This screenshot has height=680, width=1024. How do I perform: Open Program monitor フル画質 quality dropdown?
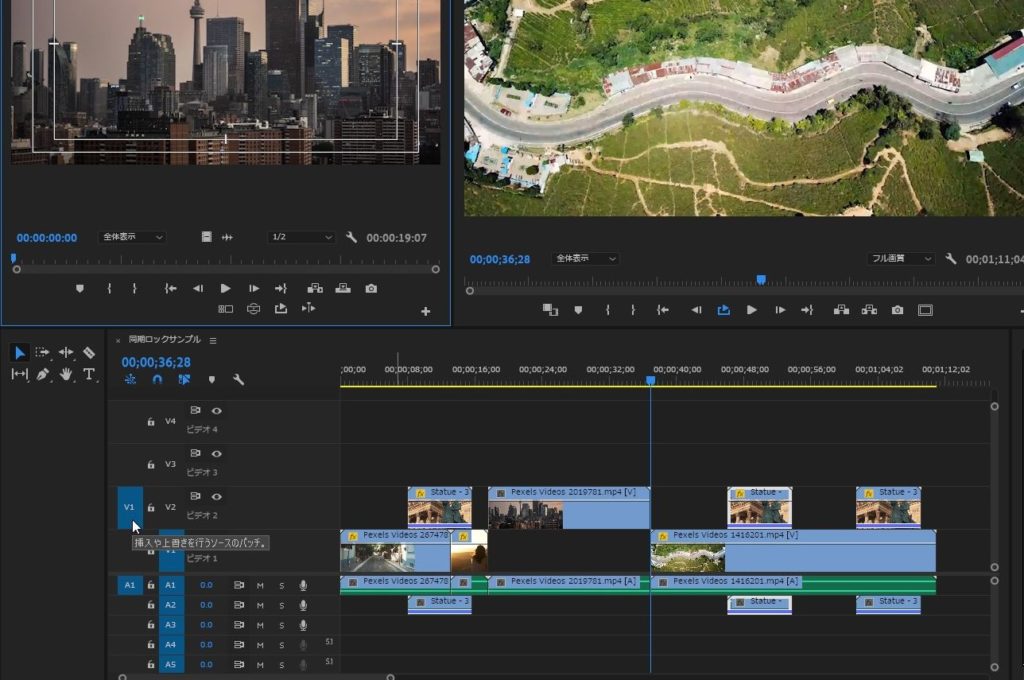900,259
